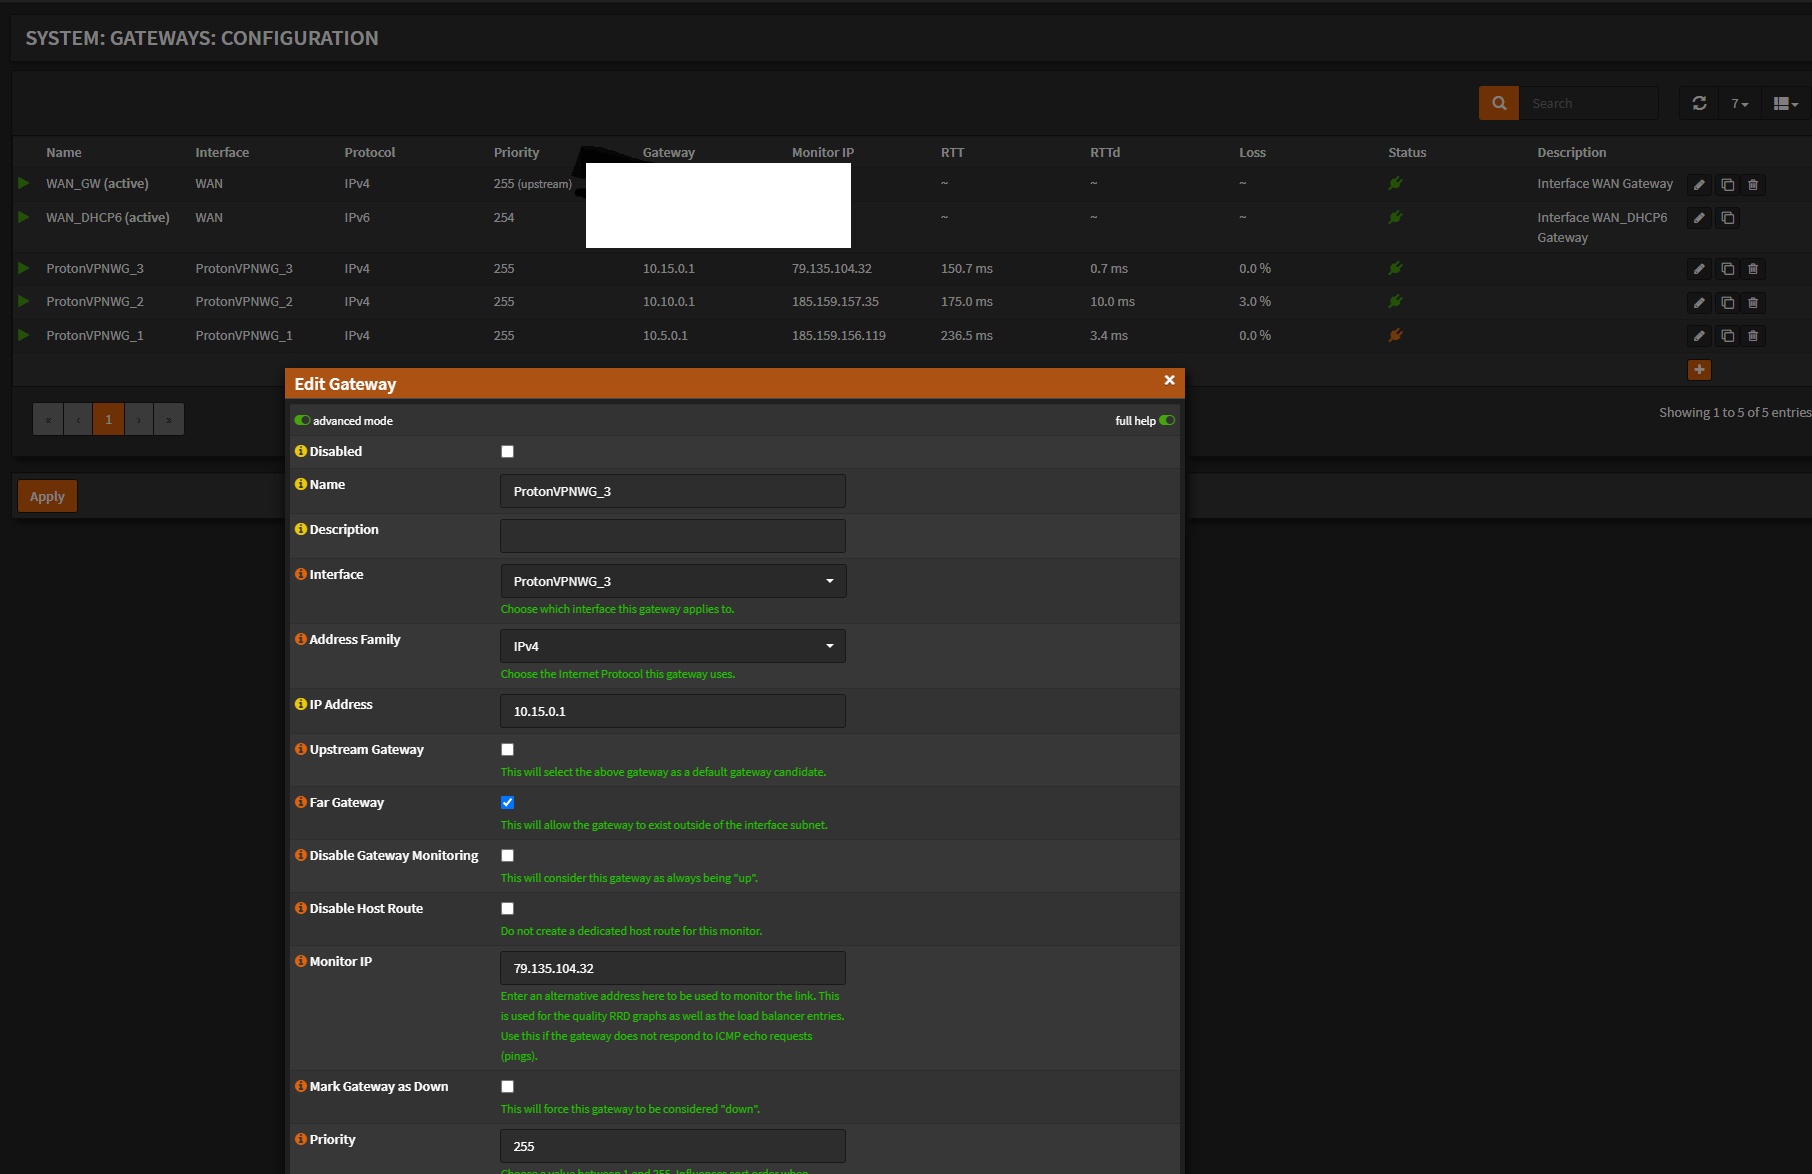Click the empty Description field
The height and width of the screenshot is (1174, 1812).
click(673, 536)
